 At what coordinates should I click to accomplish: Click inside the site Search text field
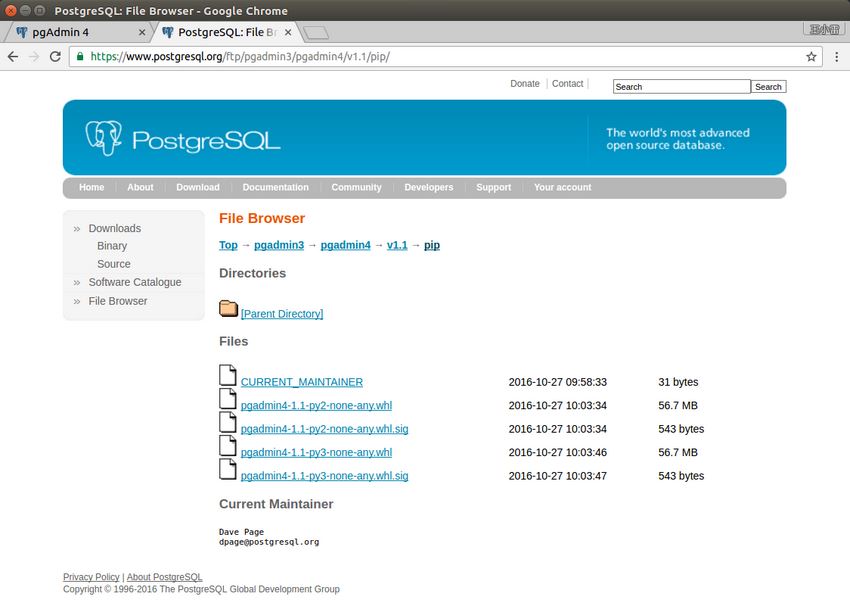(x=682, y=87)
